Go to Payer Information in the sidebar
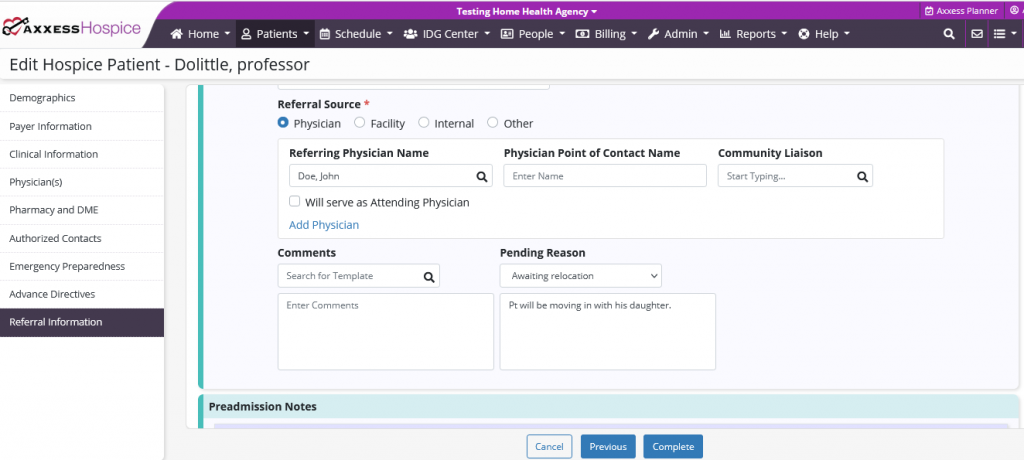The width and height of the screenshot is (1024, 460). (50, 126)
